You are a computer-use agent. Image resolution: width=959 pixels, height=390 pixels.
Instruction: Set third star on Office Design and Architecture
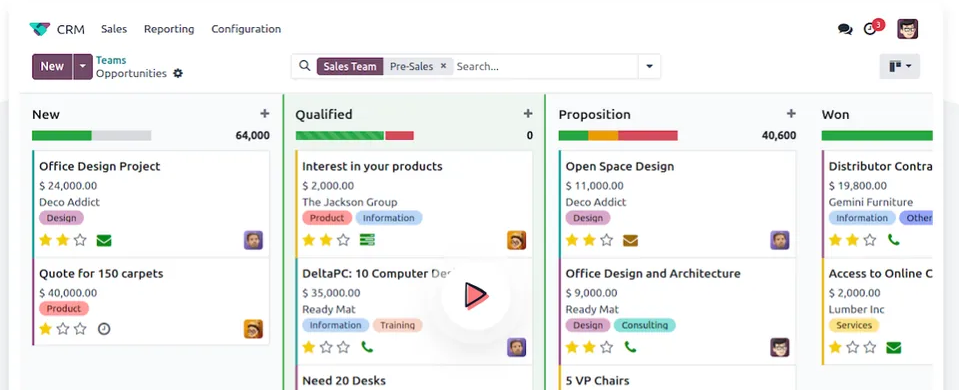click(x=606, y=347)
